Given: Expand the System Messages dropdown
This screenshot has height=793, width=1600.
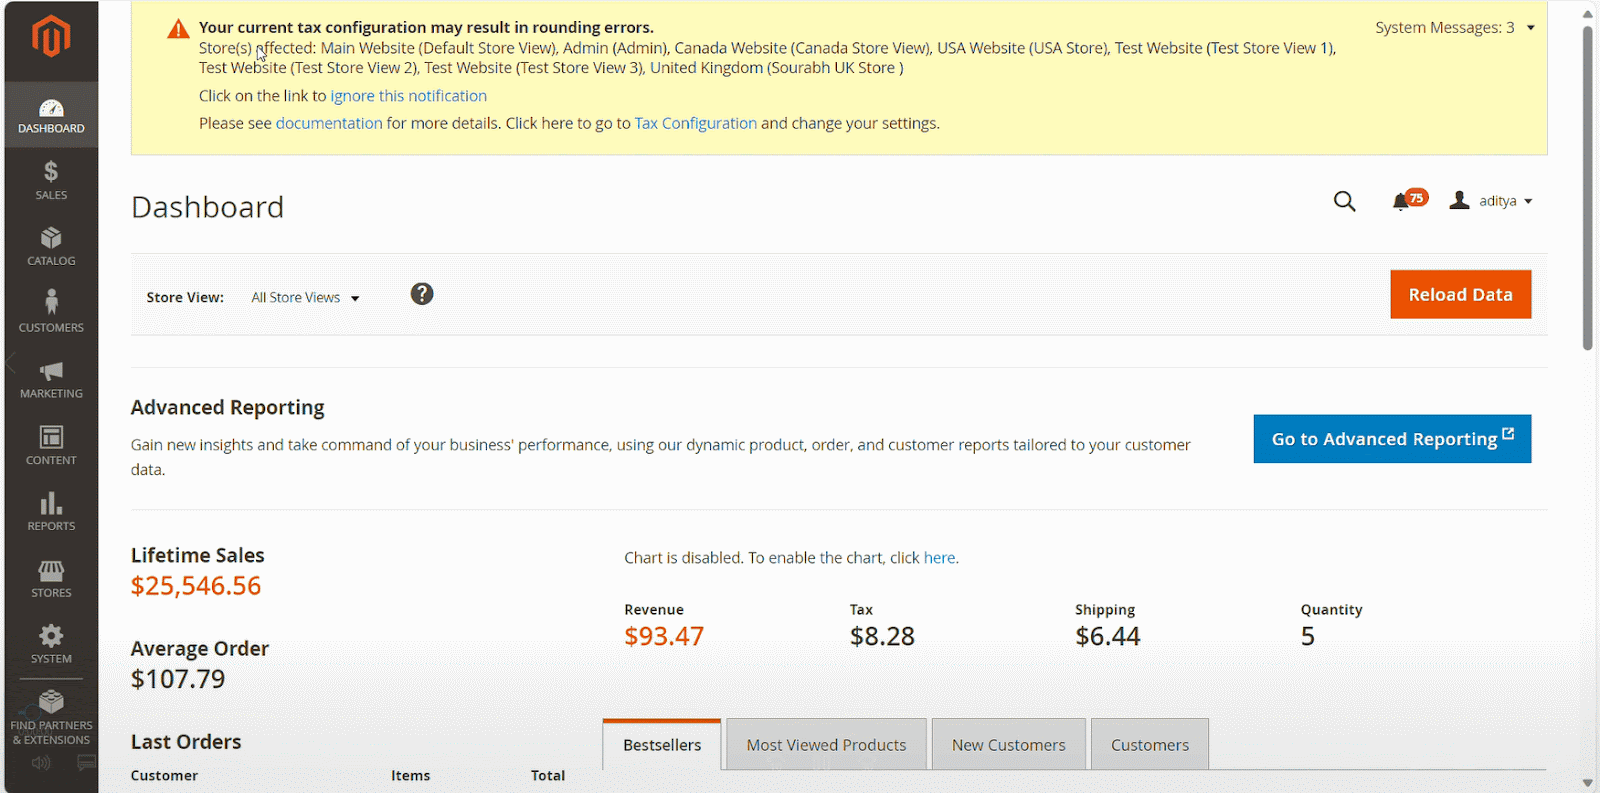Looking at the screenshot, I should tap(1454, 28).
